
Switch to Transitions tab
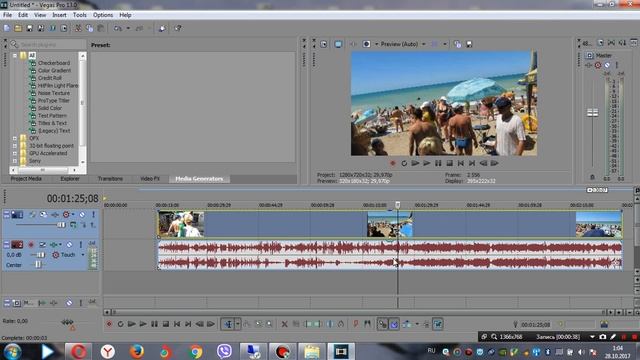pos(110,179)
